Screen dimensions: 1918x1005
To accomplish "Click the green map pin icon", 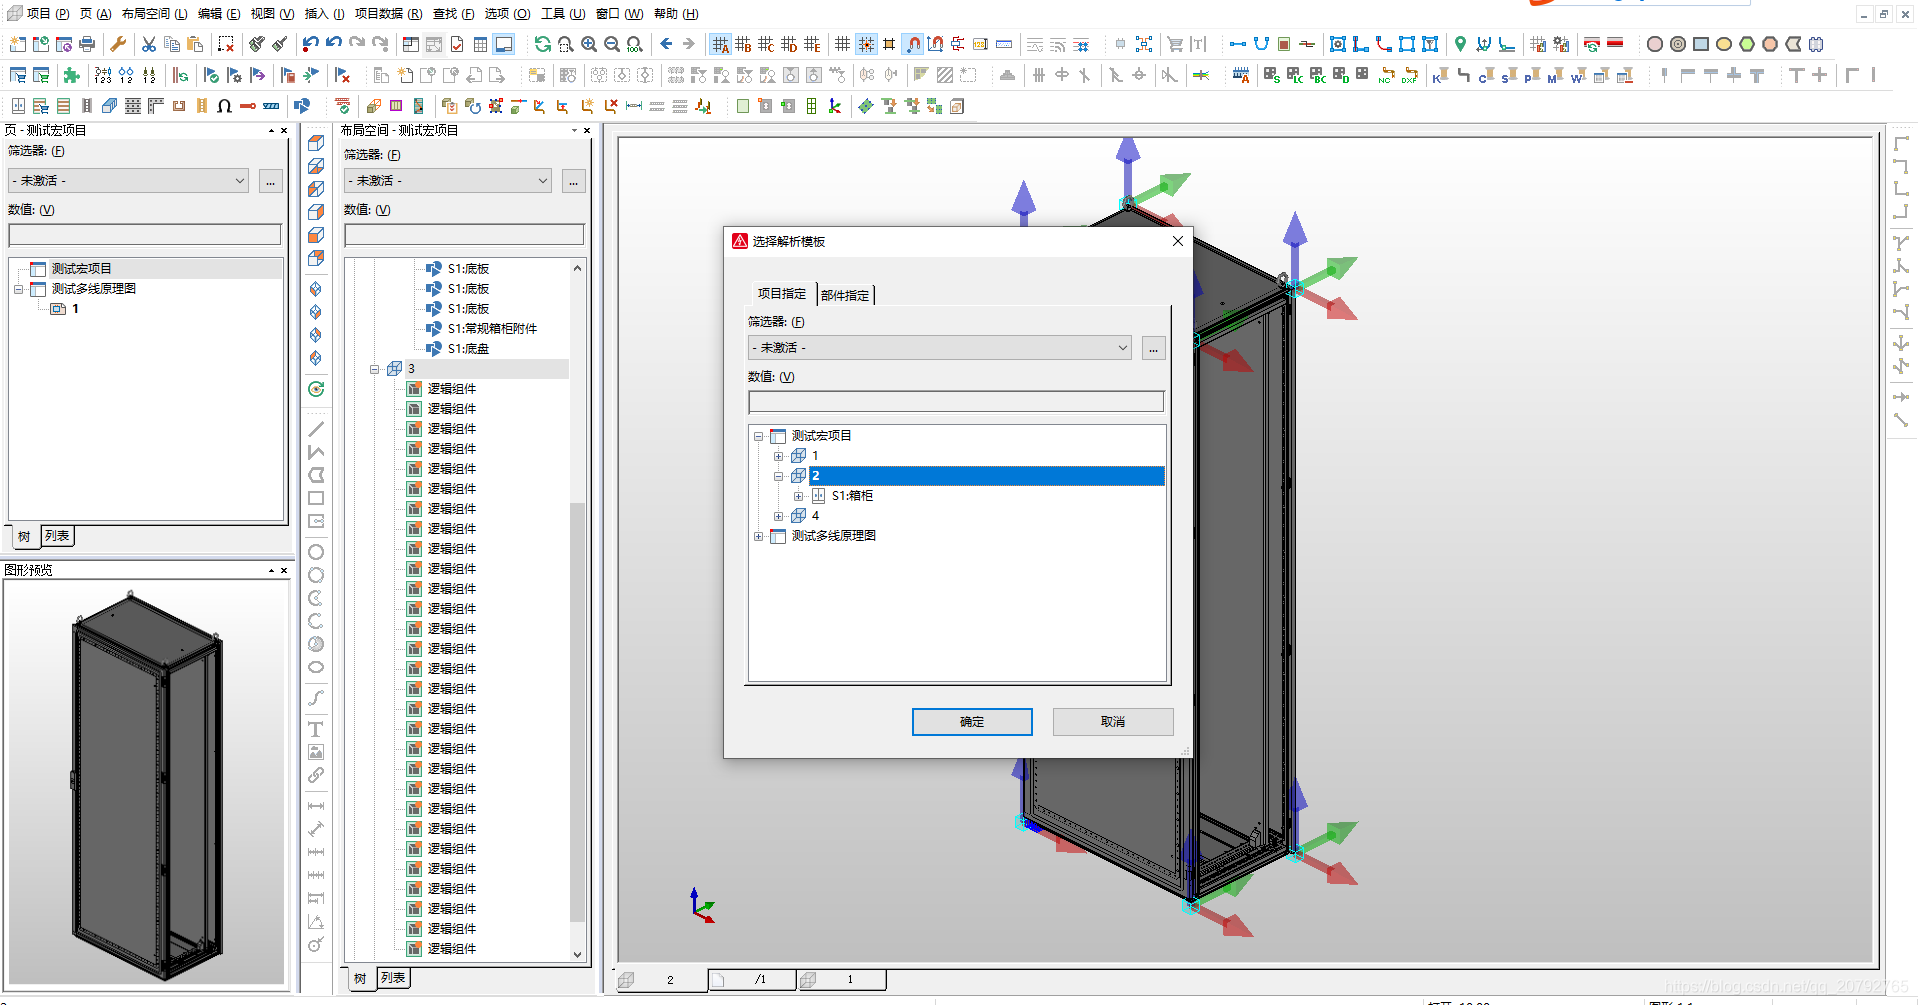I will point(1460,44).
